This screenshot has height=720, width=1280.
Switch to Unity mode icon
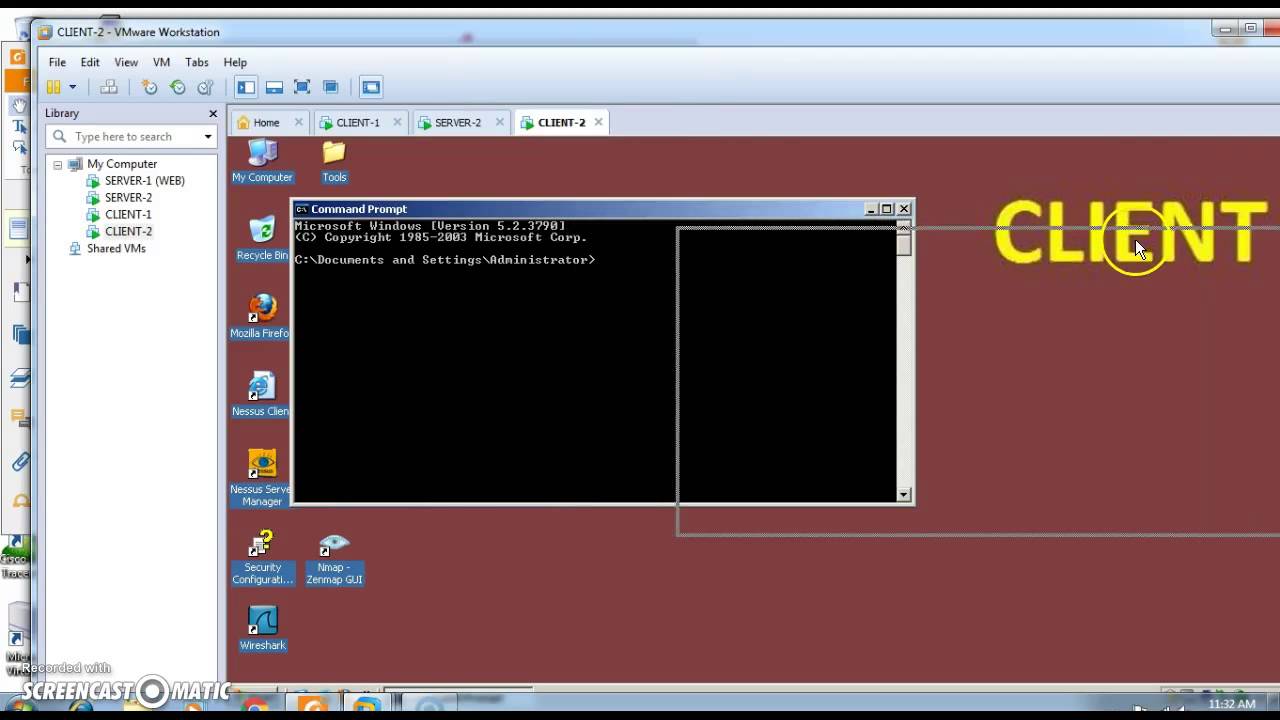[x=331, y=87]
